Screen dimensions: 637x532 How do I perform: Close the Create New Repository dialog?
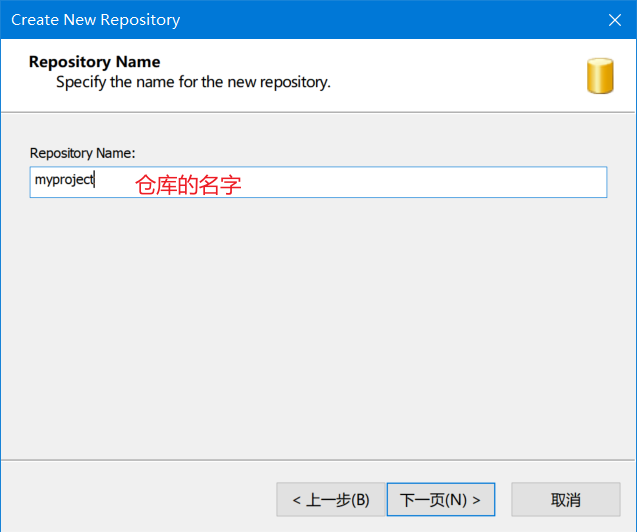coord(615,19)
